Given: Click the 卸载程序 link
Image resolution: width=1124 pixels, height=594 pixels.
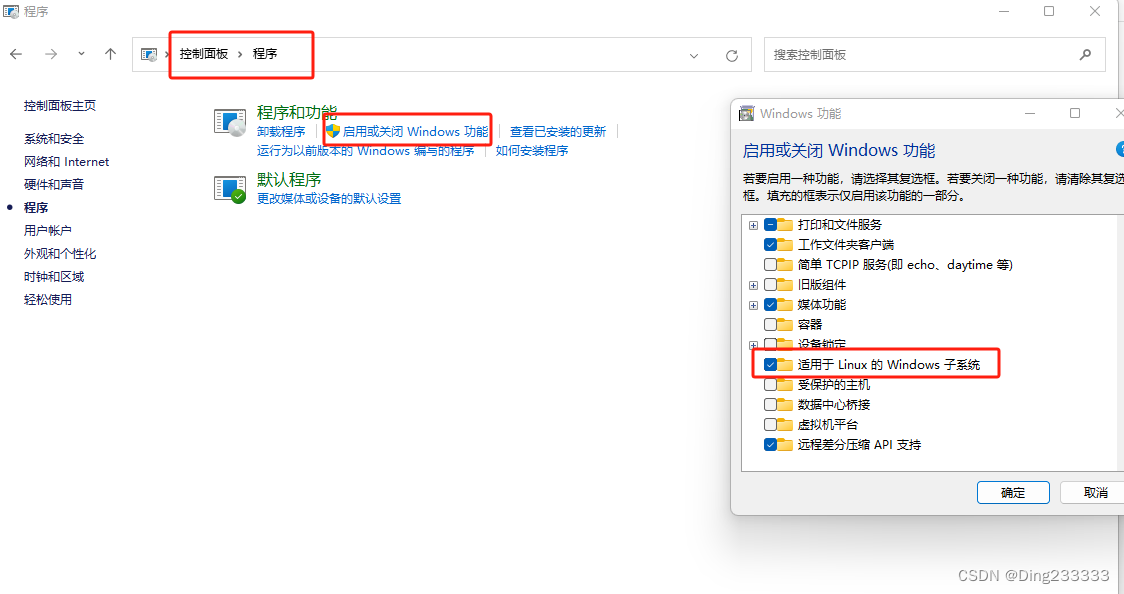Looking at the screenshot, I should click(281, 132).
